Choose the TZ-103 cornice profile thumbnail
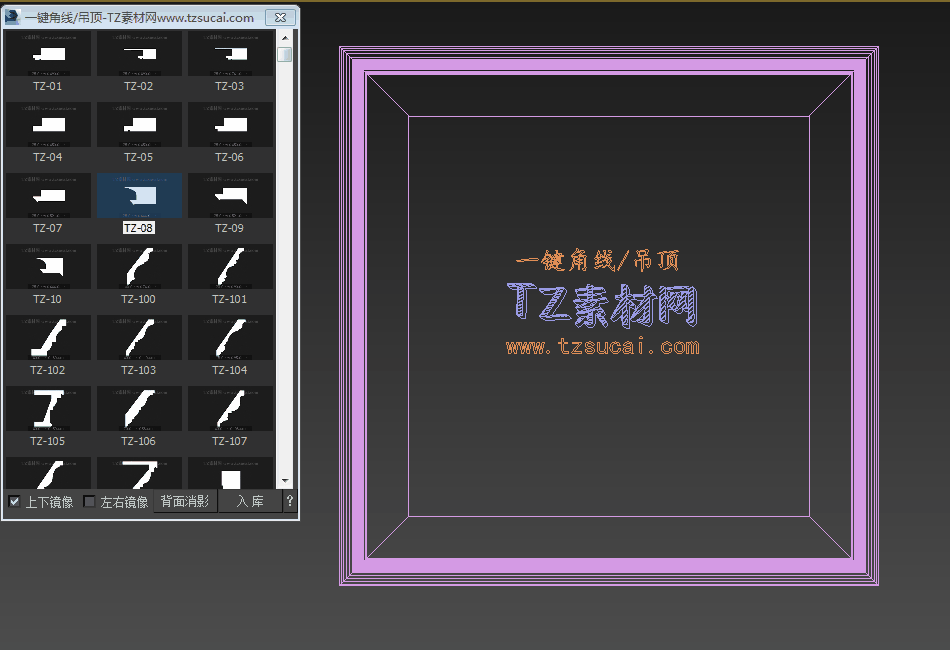 (139, 337)
